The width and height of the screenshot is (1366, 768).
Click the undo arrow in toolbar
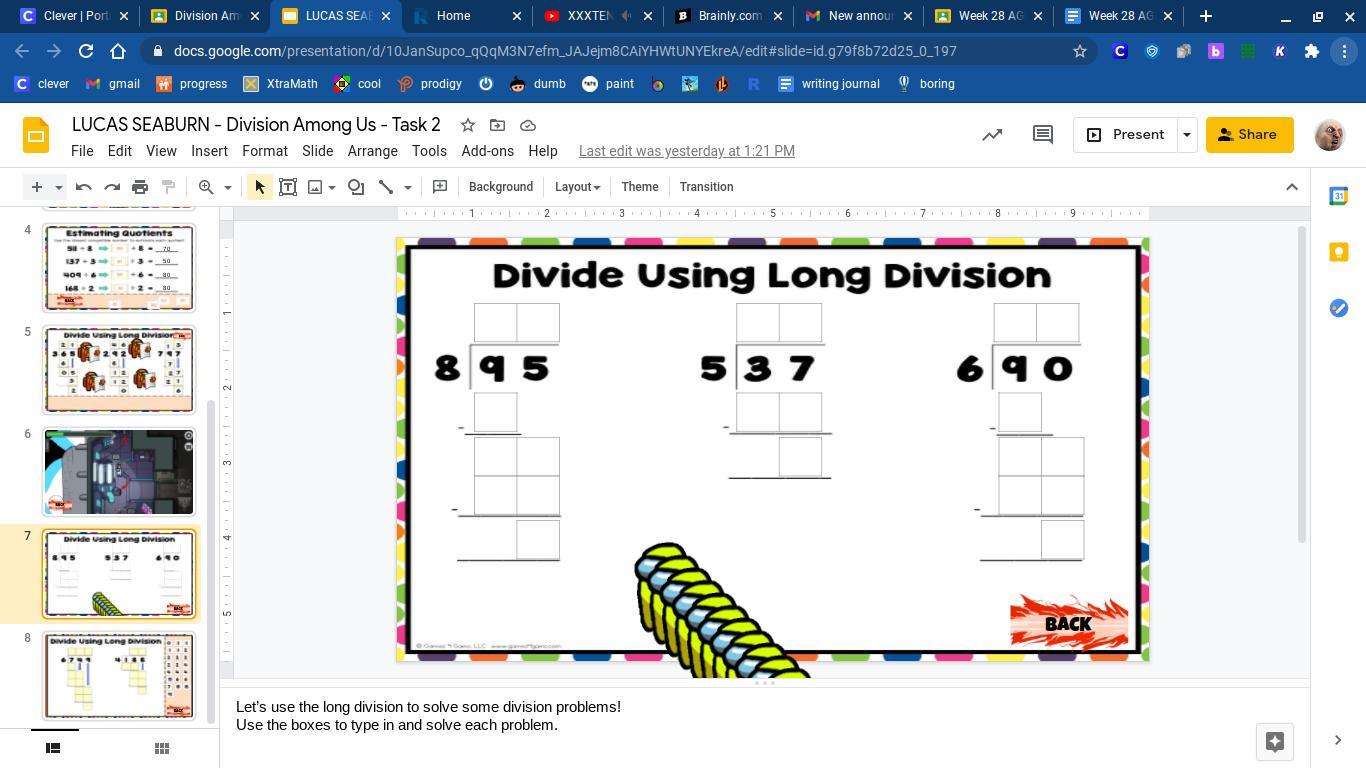coord(84,187)
